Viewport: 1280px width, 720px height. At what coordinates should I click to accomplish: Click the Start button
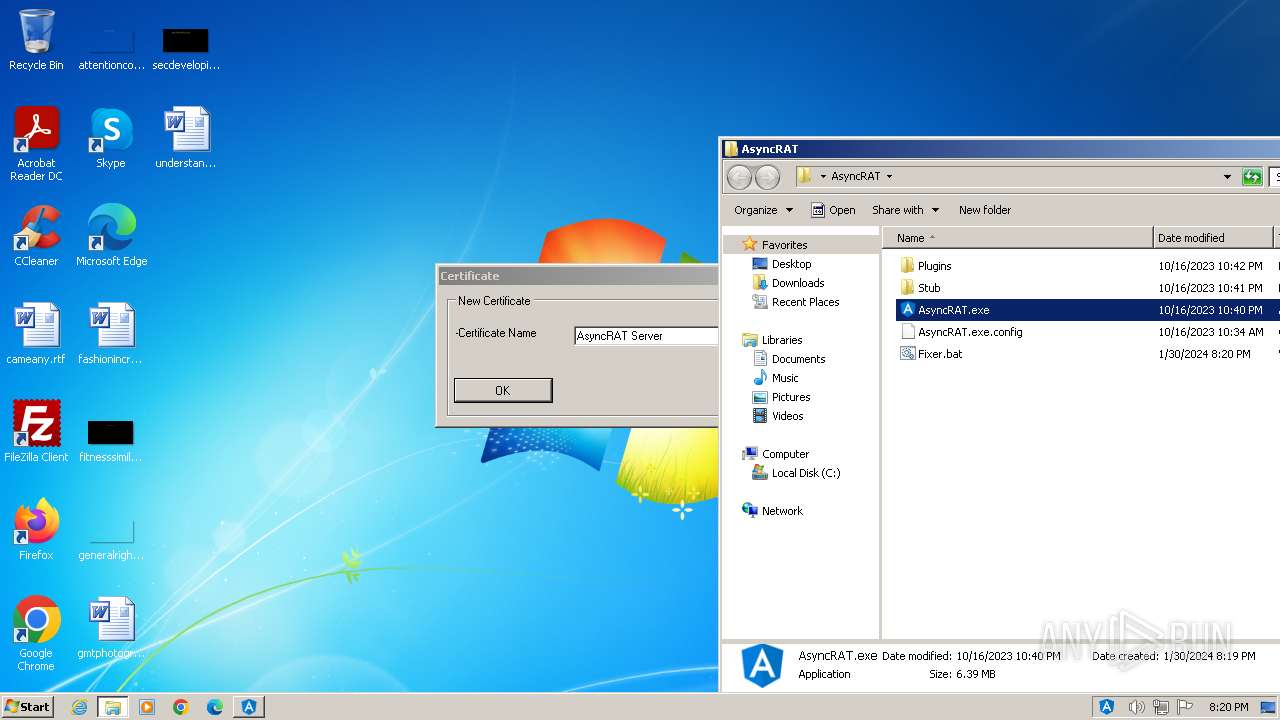[27, 706]
